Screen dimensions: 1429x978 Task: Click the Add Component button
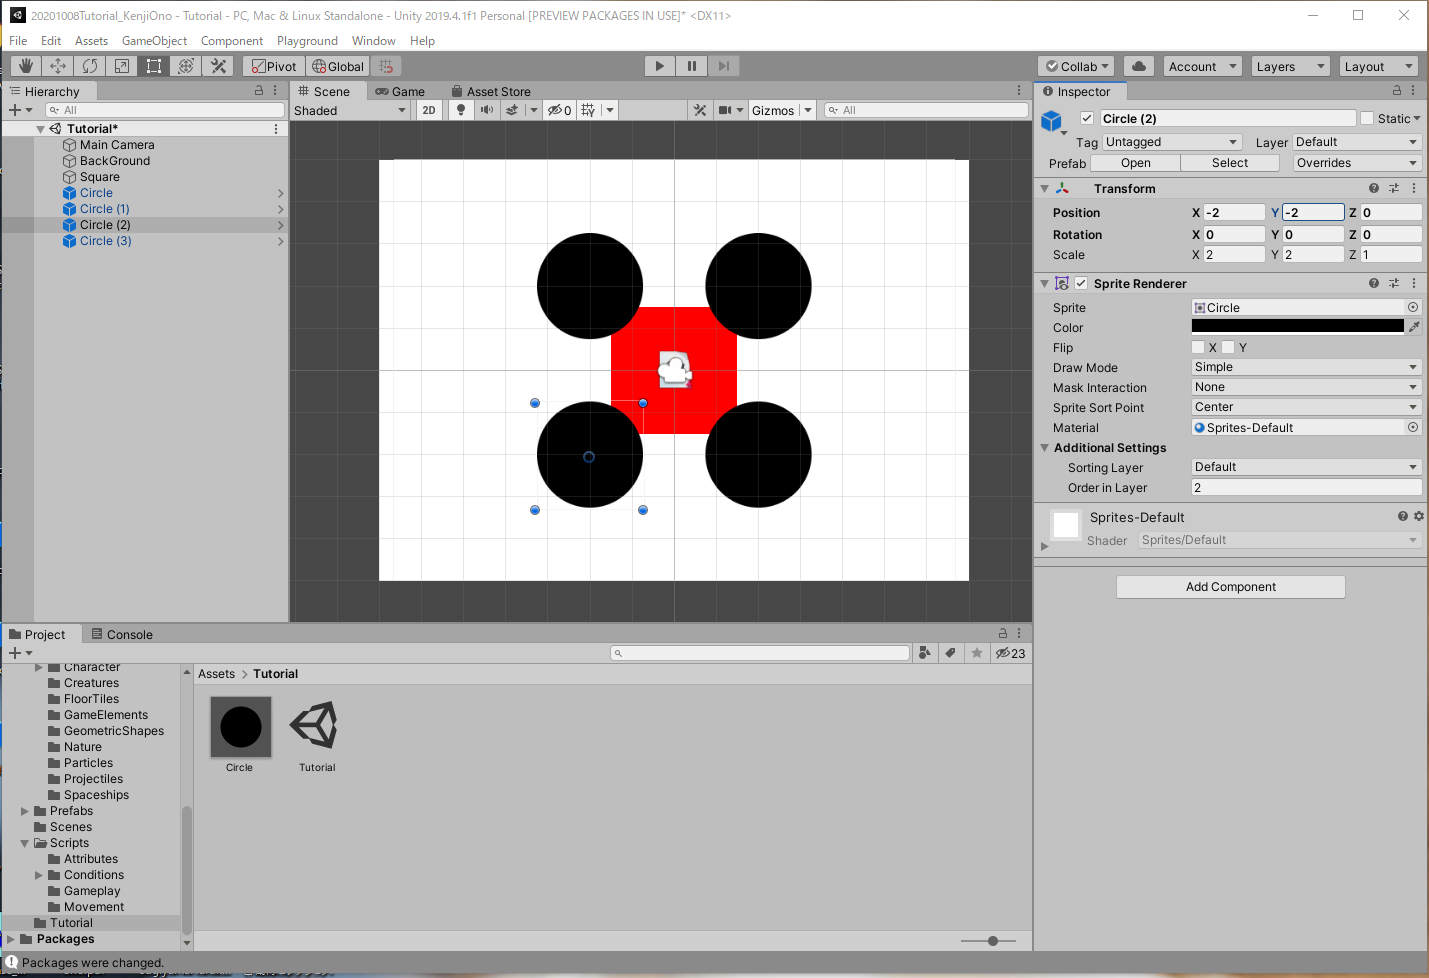(1231, 587)
